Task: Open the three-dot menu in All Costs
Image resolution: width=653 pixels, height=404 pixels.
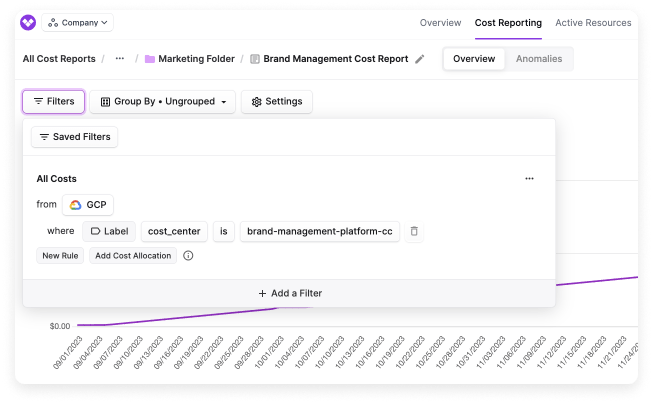Action: (x=529, y=179)
